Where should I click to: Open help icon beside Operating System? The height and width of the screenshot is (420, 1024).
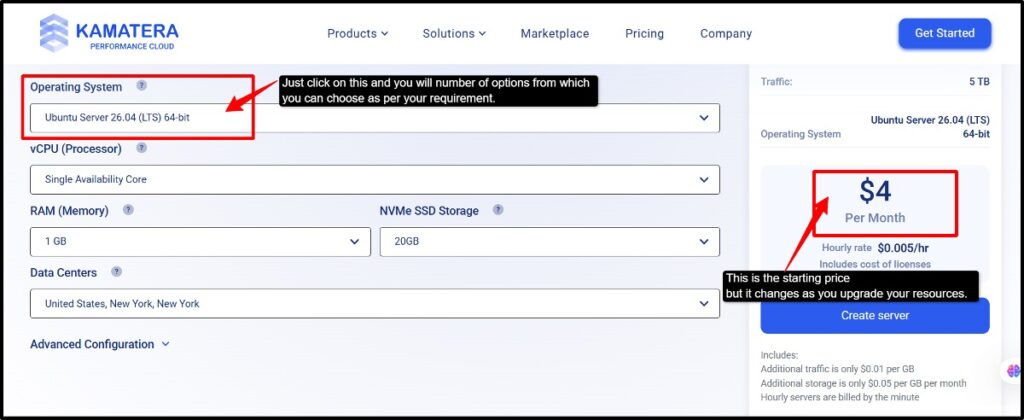click(142, 86)
